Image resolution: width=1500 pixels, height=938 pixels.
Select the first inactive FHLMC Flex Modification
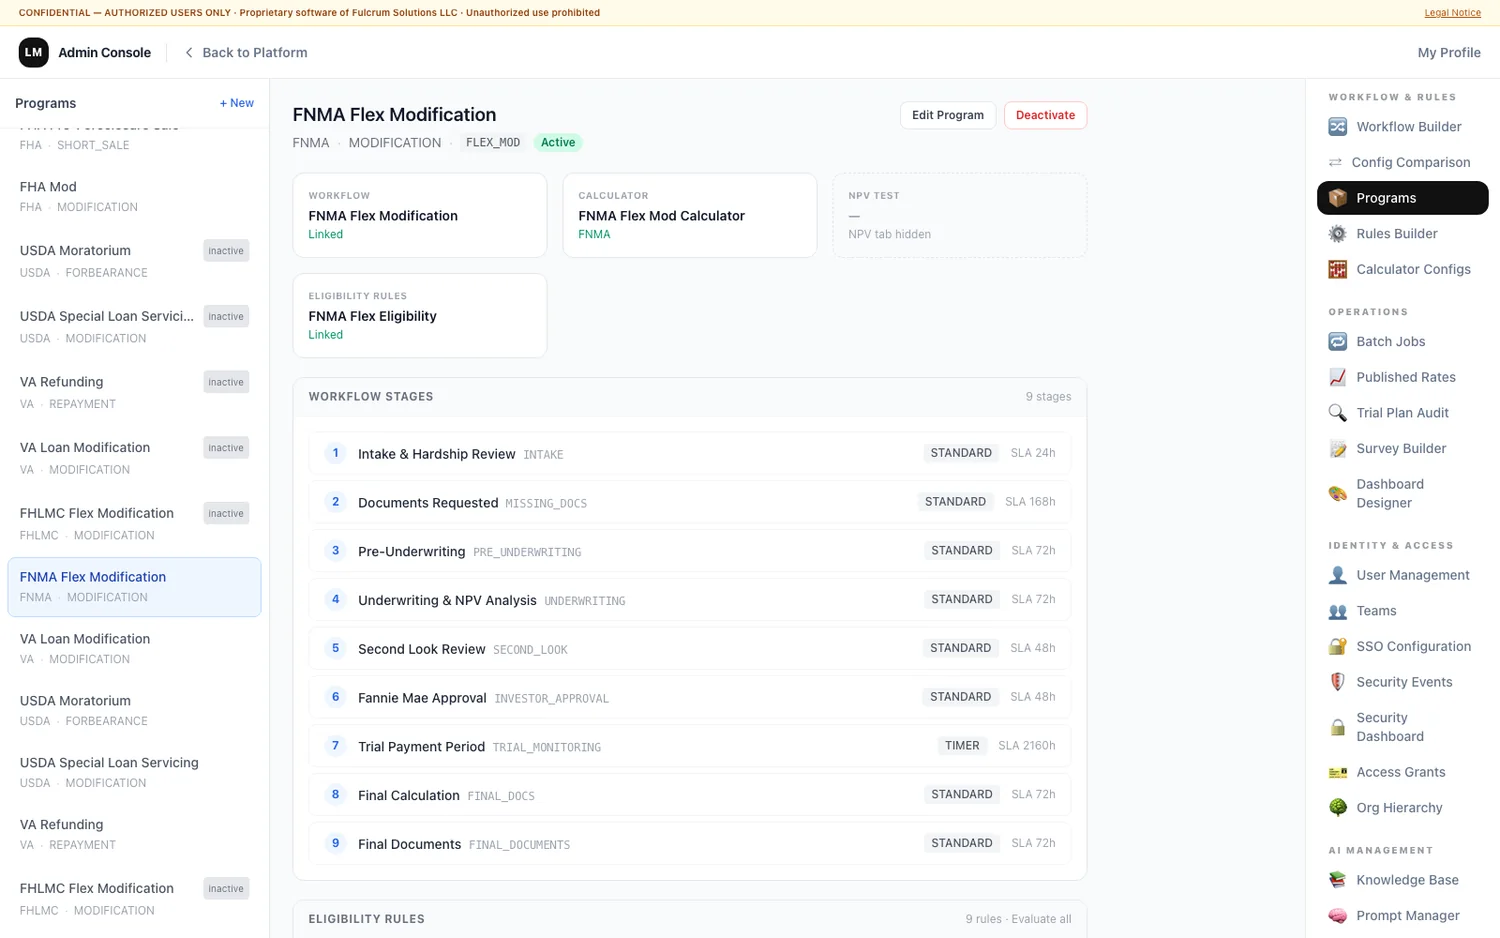click(134, 523)
